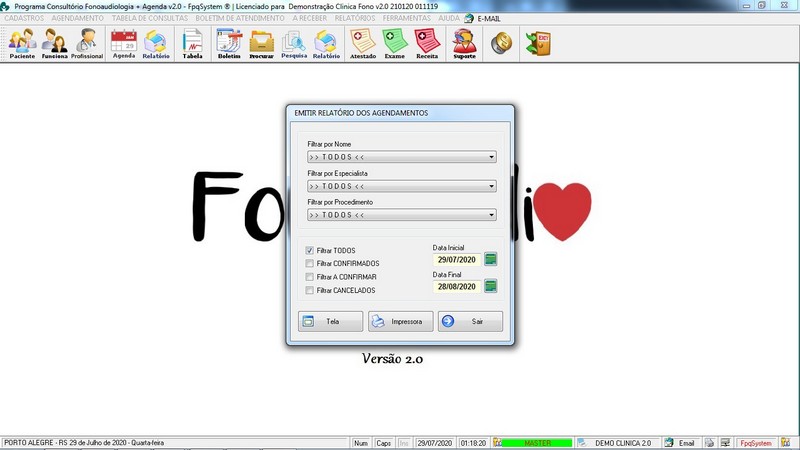Open the Receita toolbar icon
This screenshot has height=450, width=800.
(427, 44)
